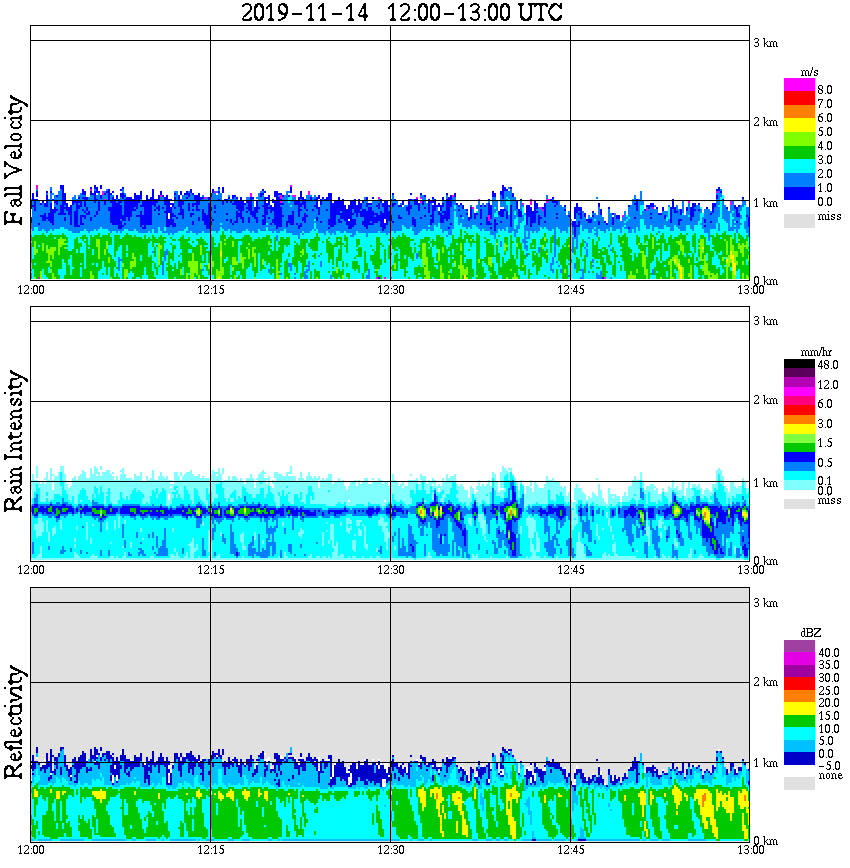Click the 12:15 time label under Reflectivity
The image size is (850, 868).
tap(211, 850)
